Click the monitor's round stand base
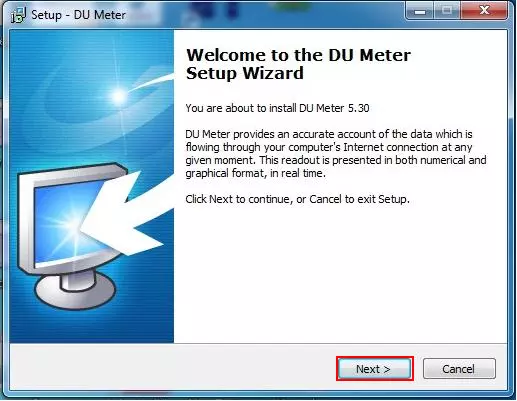Image resolution: width=517 pixels, height=401 pixels. tap(75, 291)
